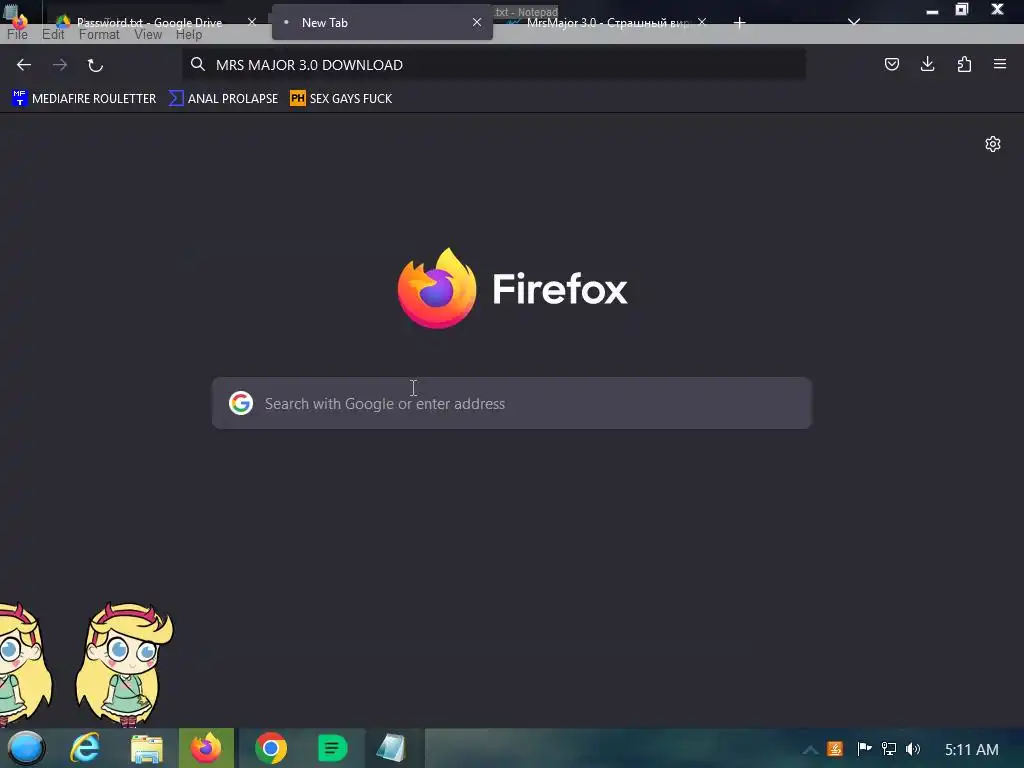Launch Google Chrome from taskbar

tap(270, 748)
